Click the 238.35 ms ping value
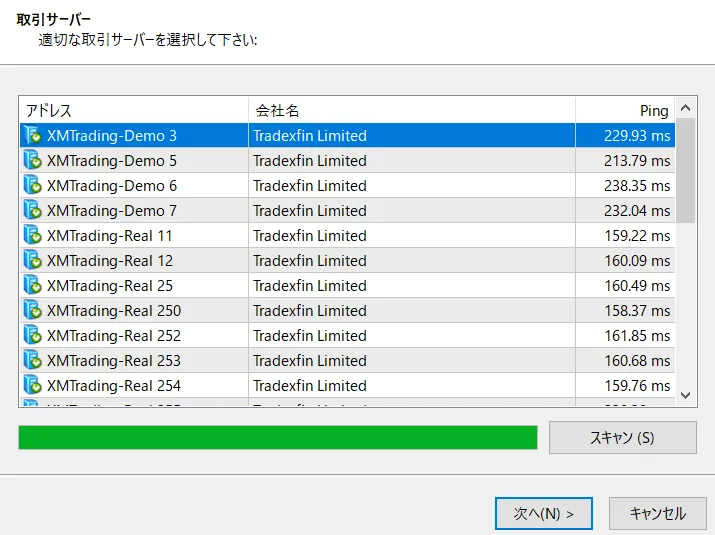 [x=637, y=186]
